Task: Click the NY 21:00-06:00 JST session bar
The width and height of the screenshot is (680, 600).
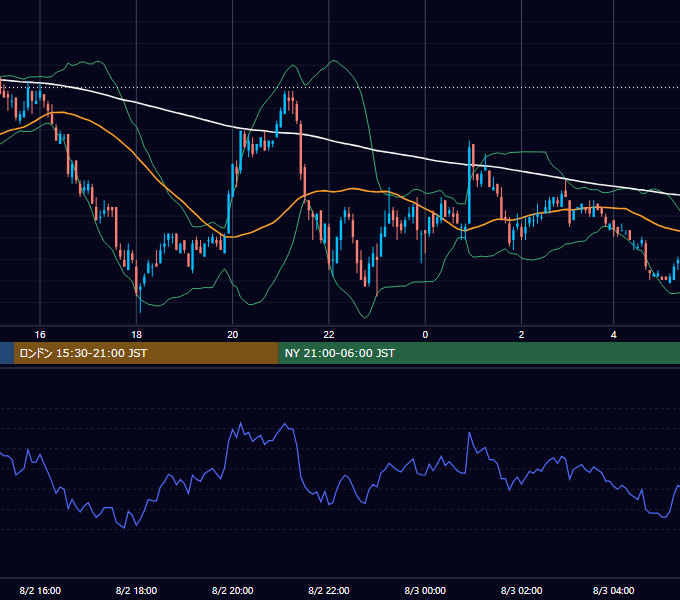Action: [479, 353]
